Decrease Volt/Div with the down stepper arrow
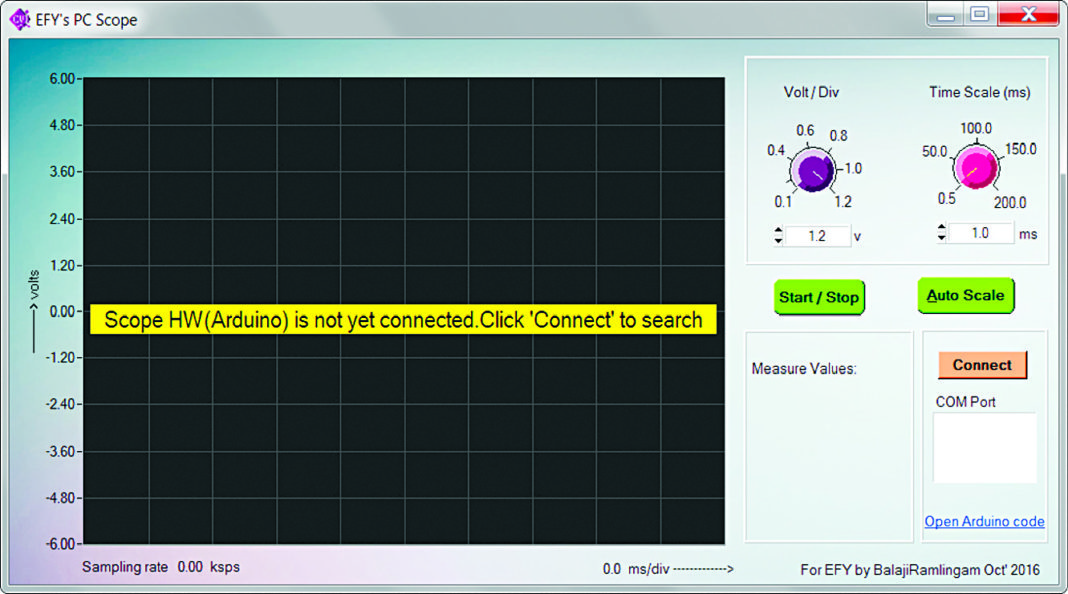1068x594 pixels. coord(778,241)
